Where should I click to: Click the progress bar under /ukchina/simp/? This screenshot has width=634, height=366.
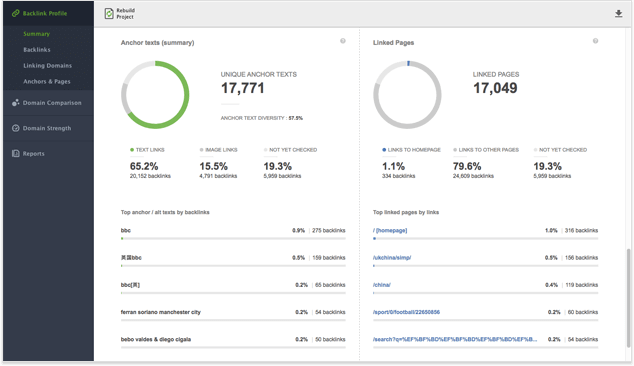pos(485,266)
